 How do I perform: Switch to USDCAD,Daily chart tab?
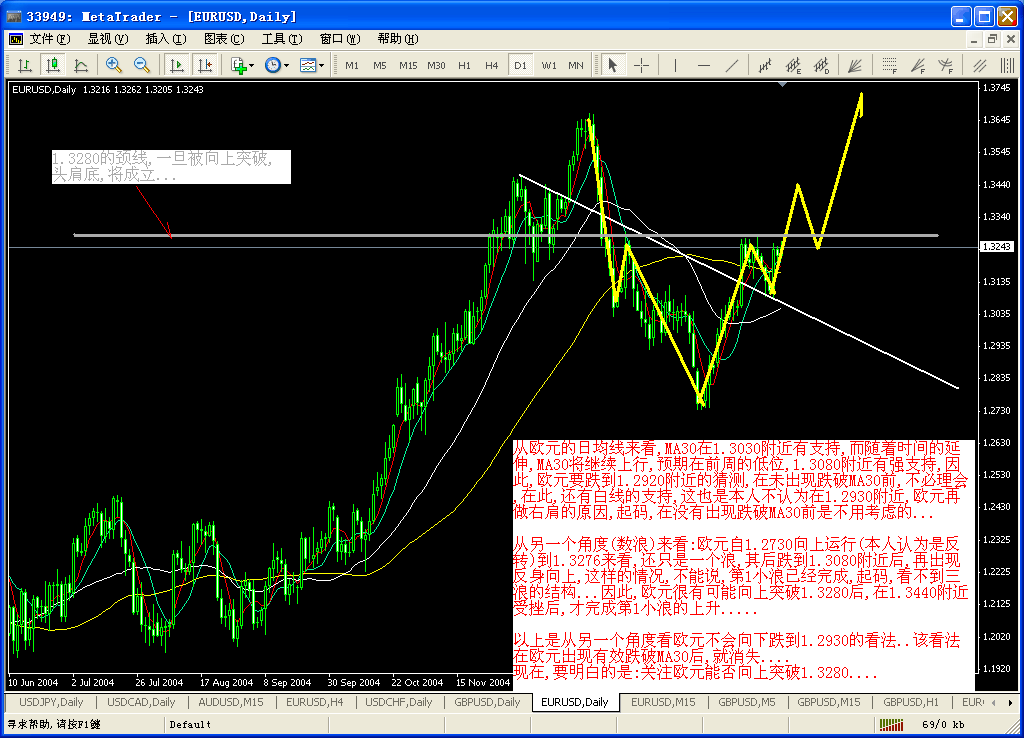pos(141,702)
